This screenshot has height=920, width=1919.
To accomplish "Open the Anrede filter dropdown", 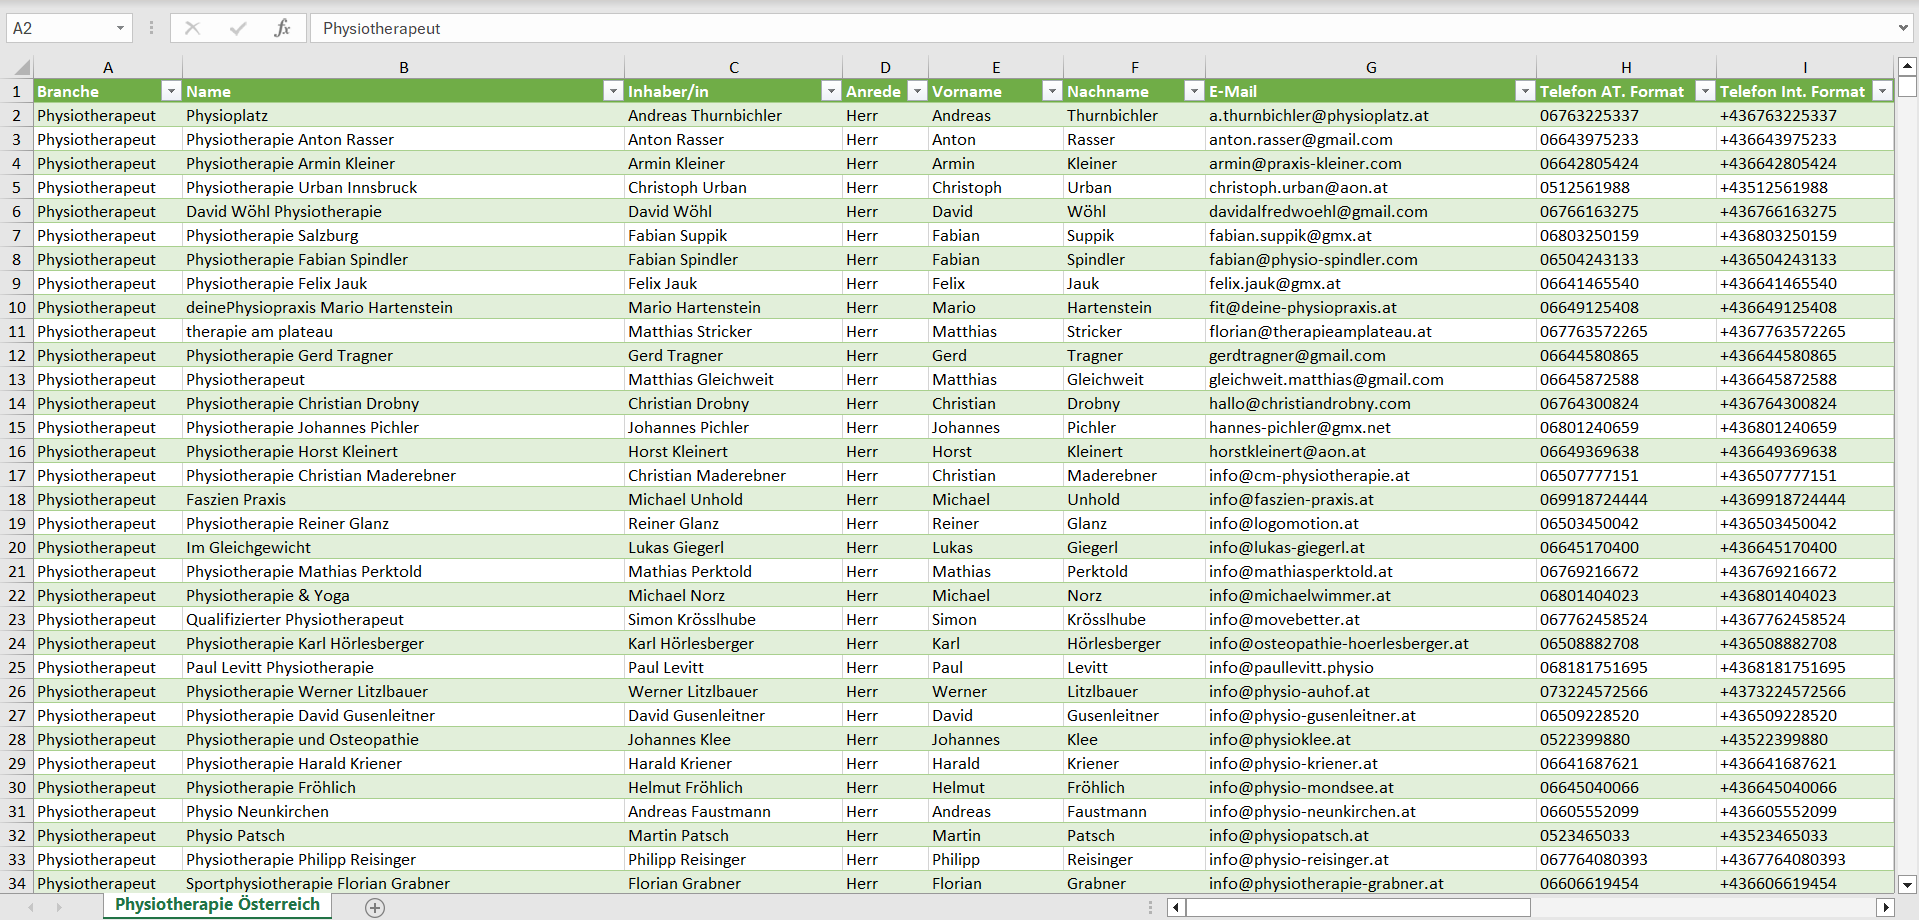I will 917,91.
